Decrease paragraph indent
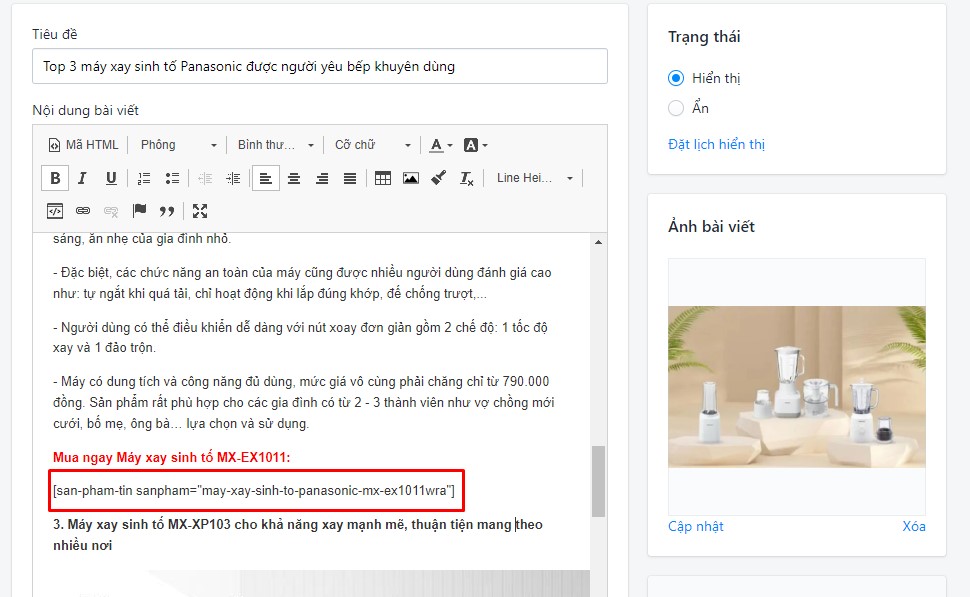The height and width of the screenshot is (597, 970). pyautogui.click(x=205, y=178)
